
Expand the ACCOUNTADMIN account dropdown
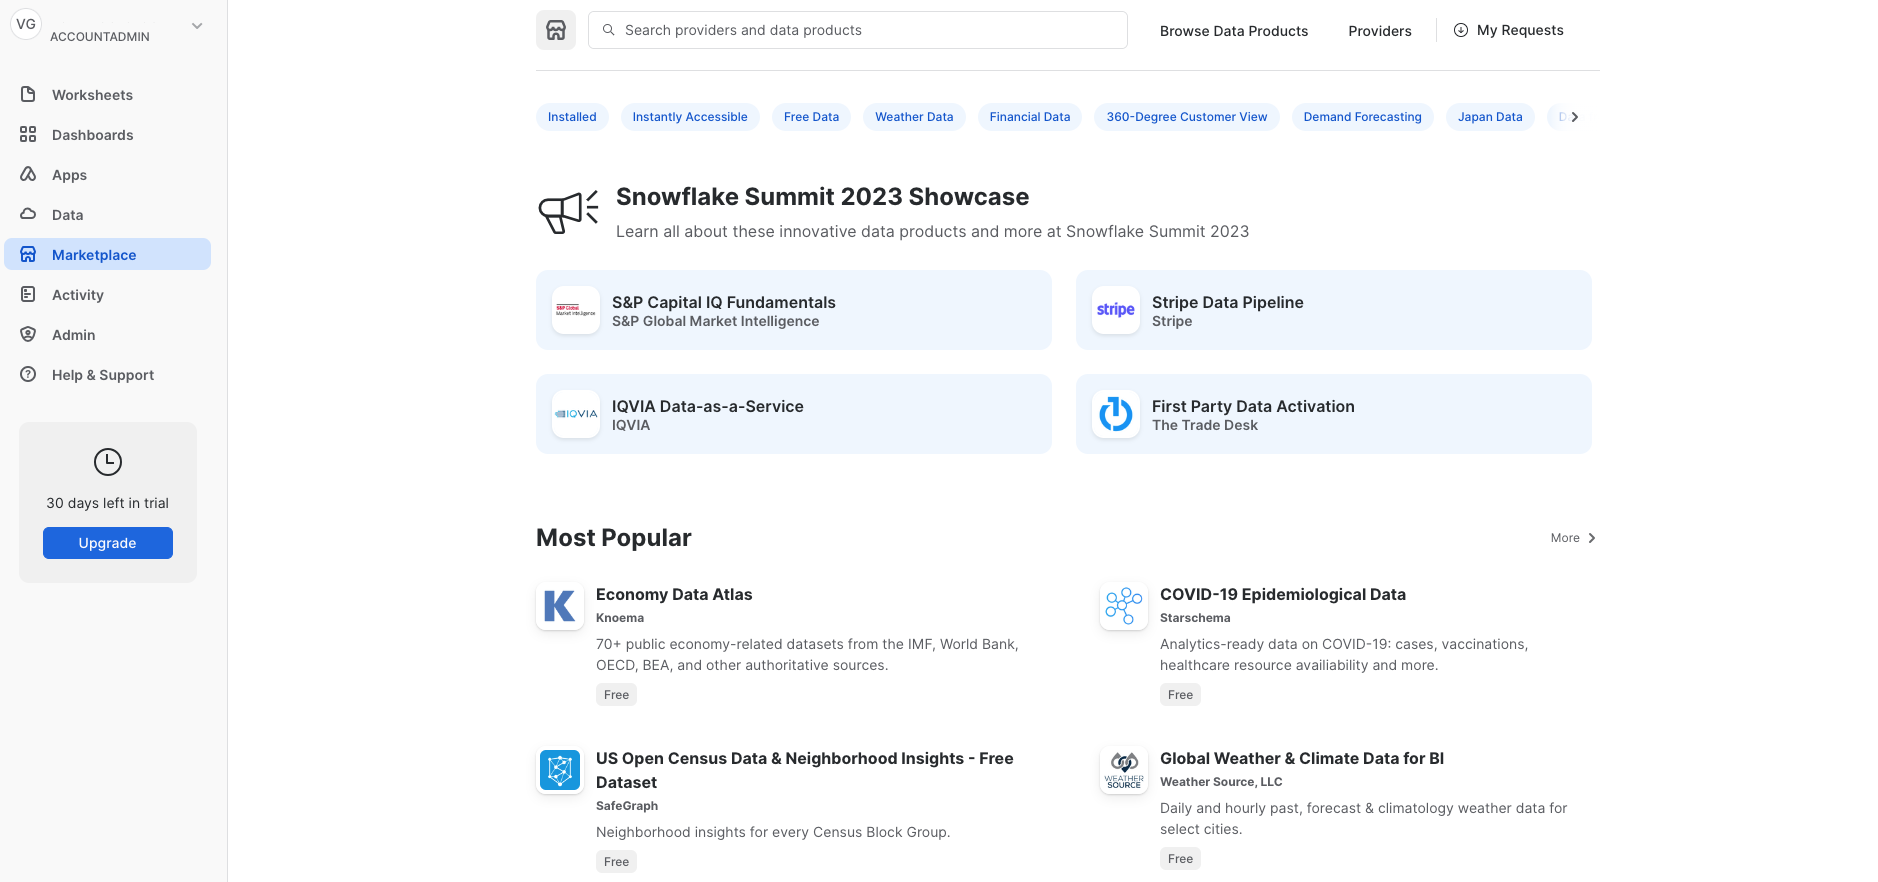point(197,26)
